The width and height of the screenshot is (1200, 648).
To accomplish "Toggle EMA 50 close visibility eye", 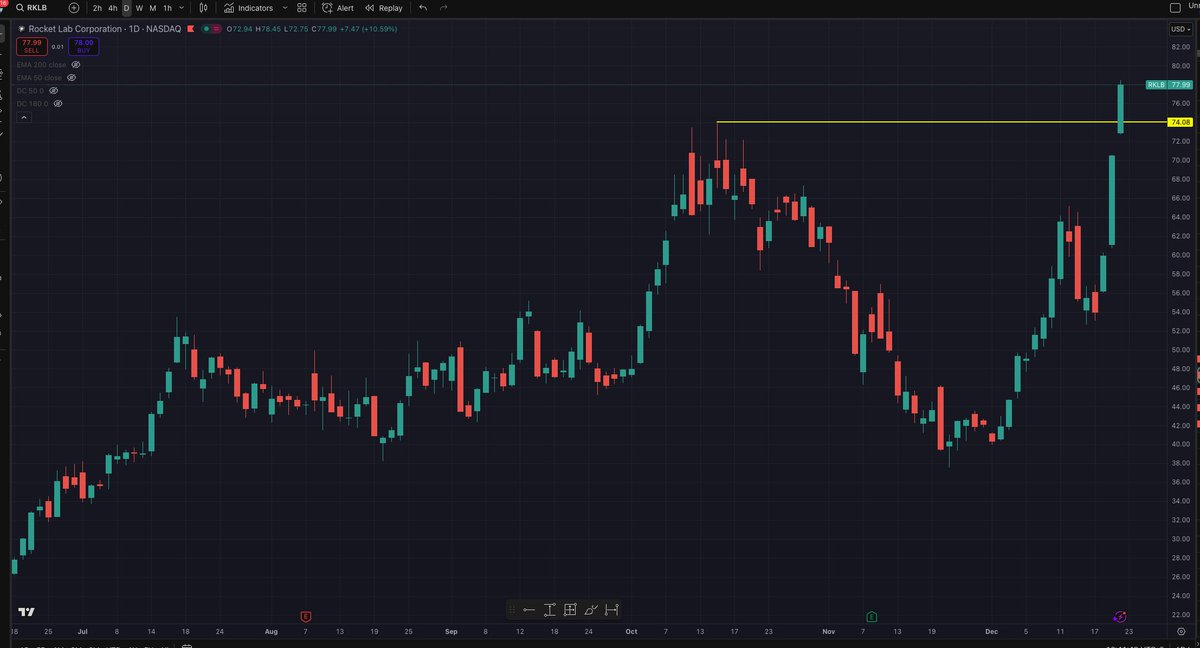I will 72,77.
